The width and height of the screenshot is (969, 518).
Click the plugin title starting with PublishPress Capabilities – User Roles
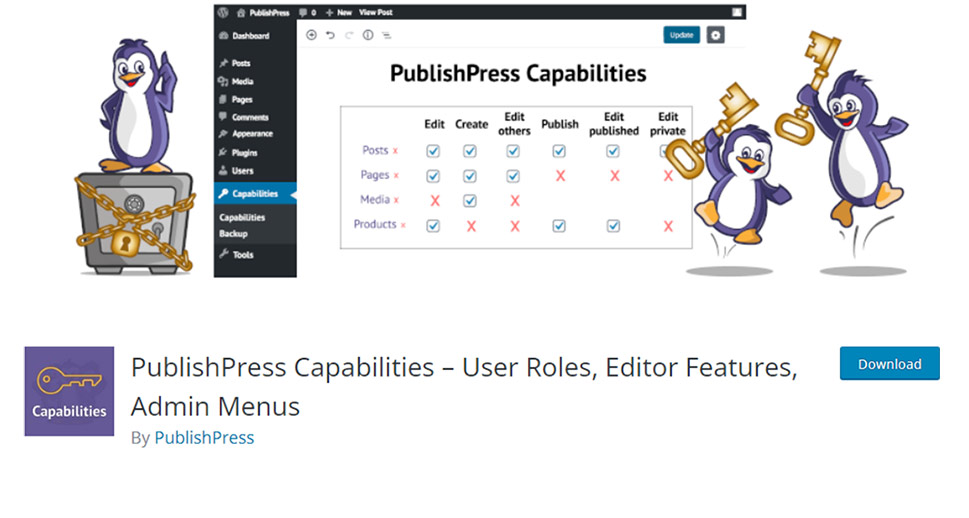click(x=463, y=387)
